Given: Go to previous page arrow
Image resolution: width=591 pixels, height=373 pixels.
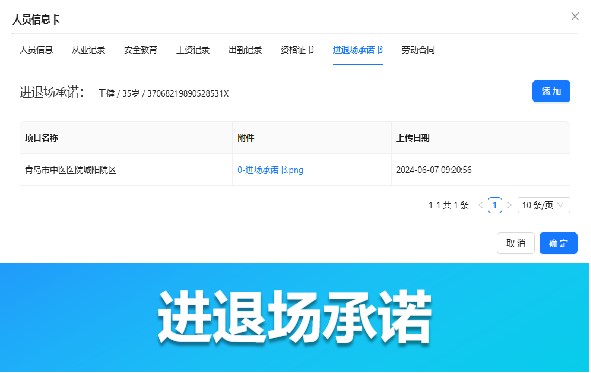Looking at the screenshot, I should pos(481,205).
